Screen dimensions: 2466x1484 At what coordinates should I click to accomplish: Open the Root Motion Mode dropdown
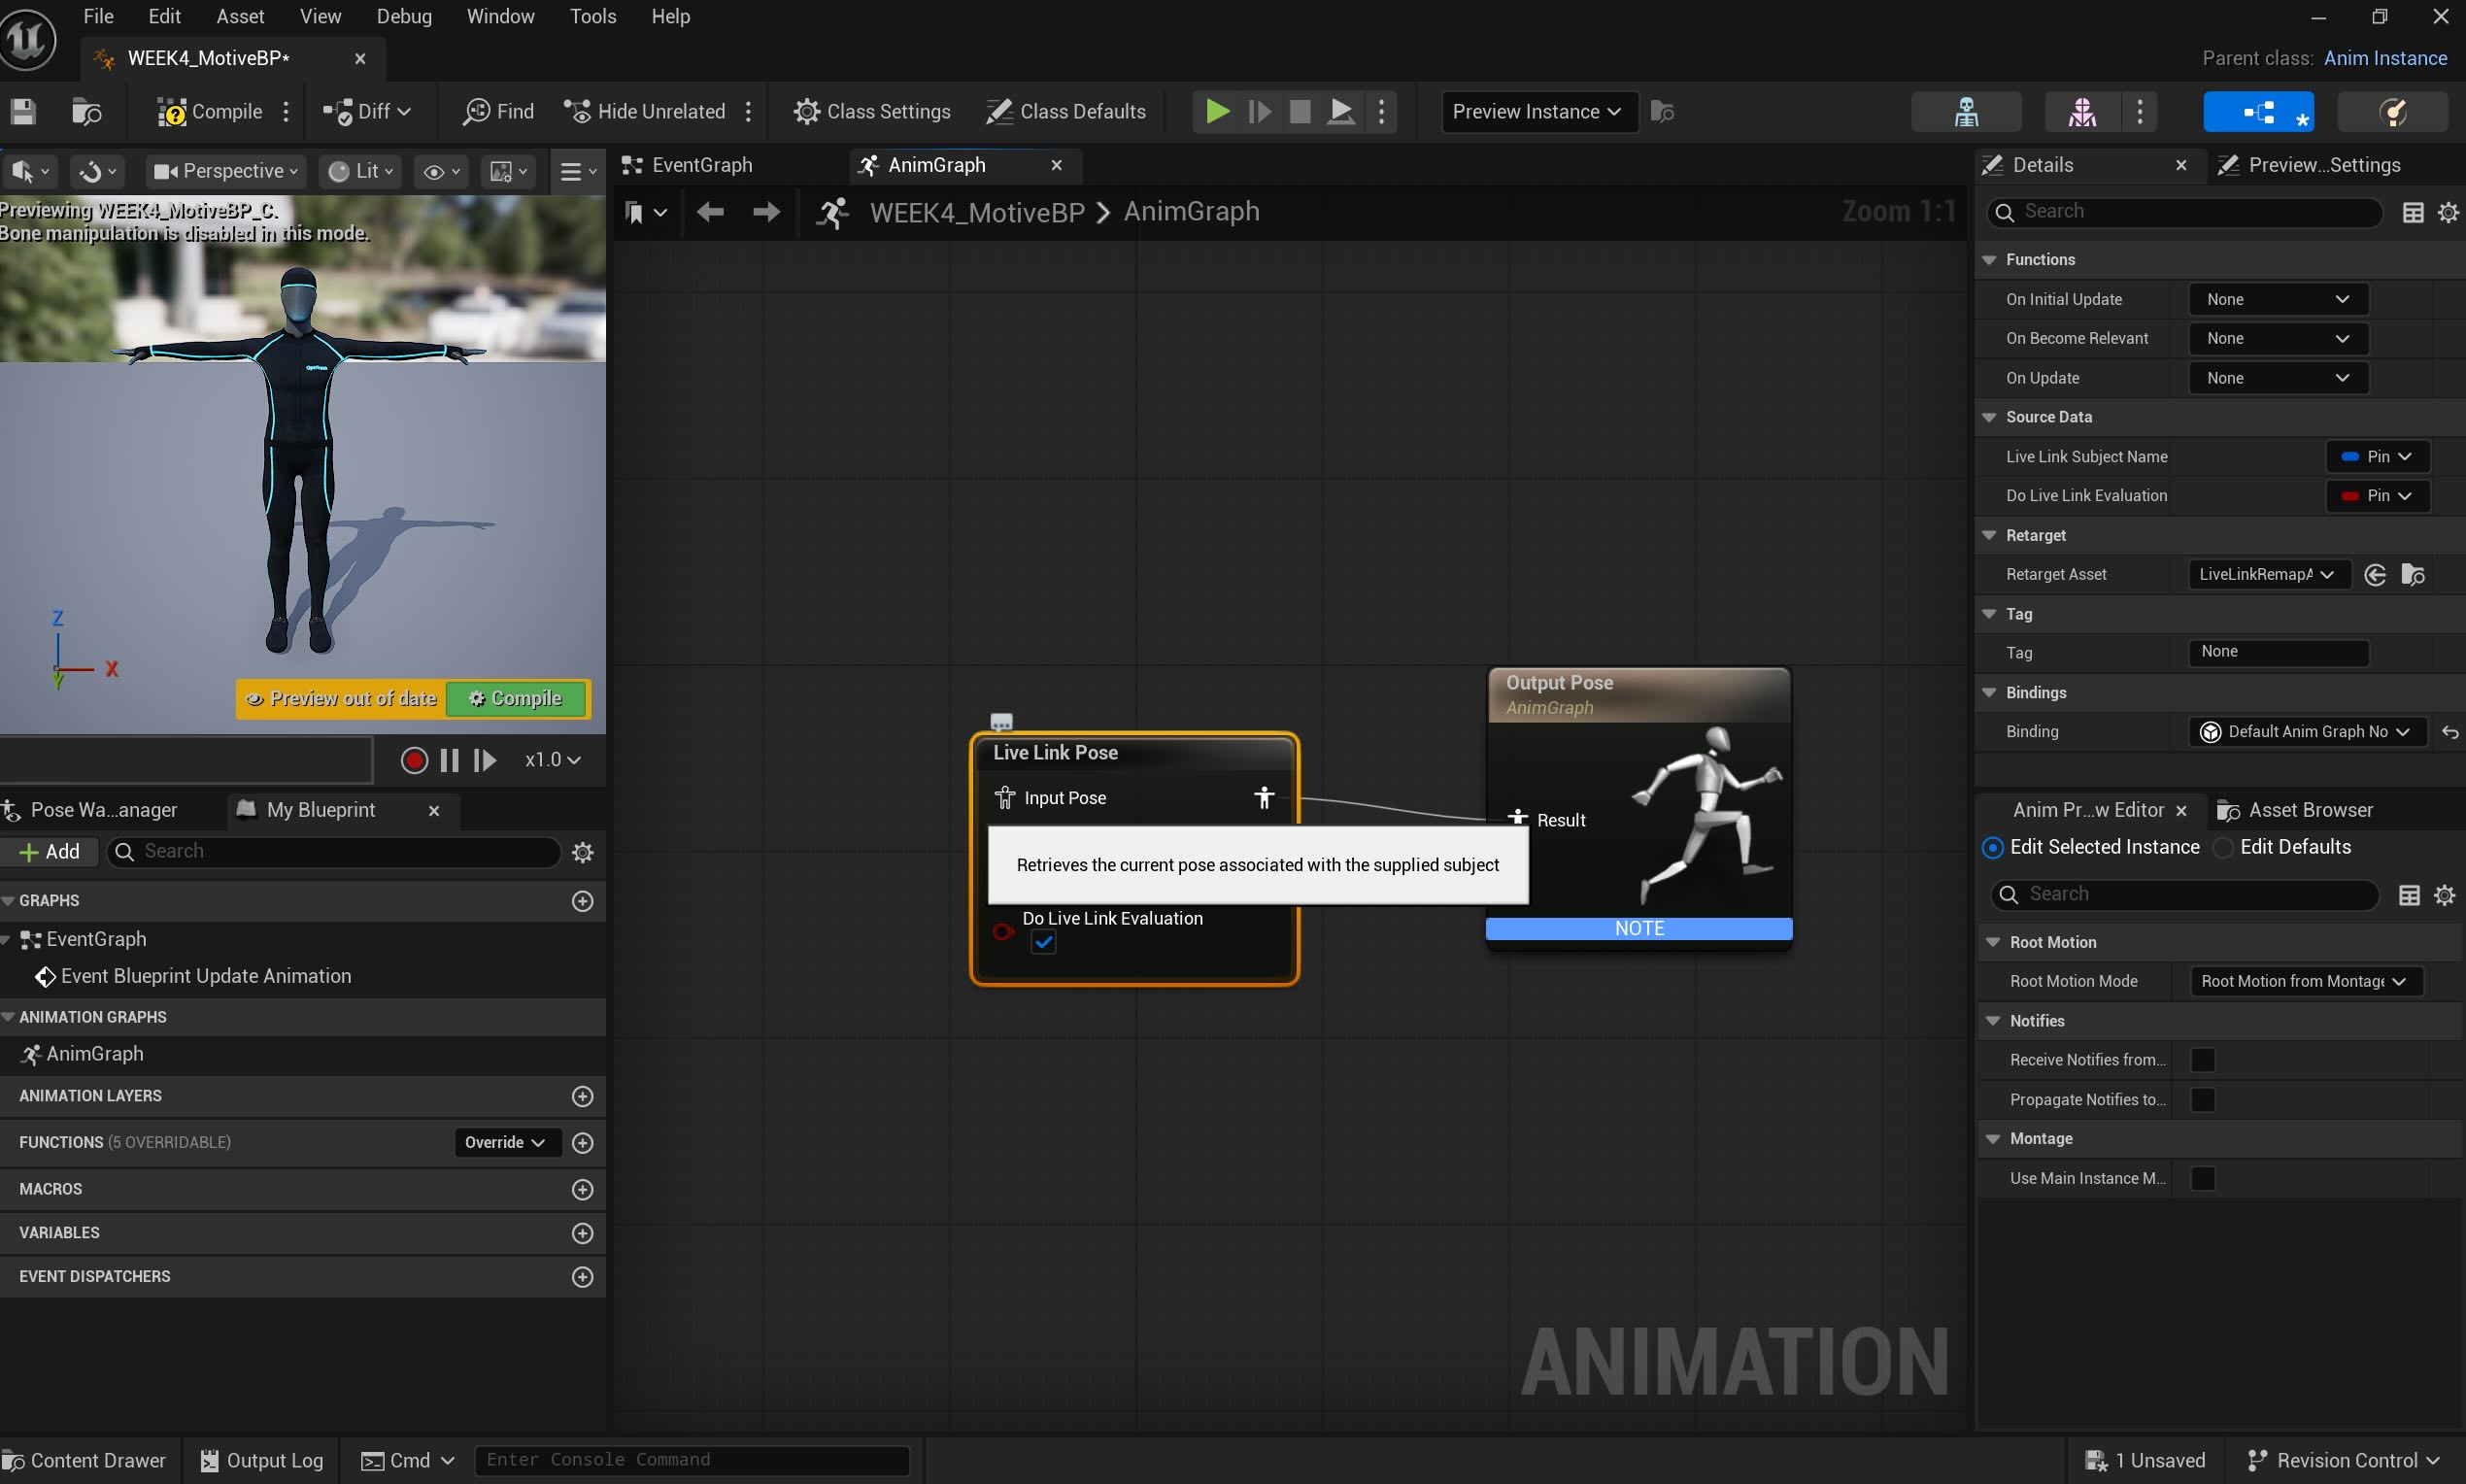[x=2305, y=981]
